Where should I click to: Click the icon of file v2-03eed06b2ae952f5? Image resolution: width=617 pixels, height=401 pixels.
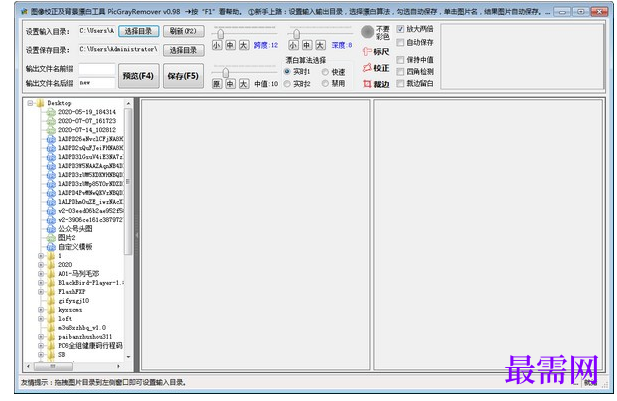[51, 211]
